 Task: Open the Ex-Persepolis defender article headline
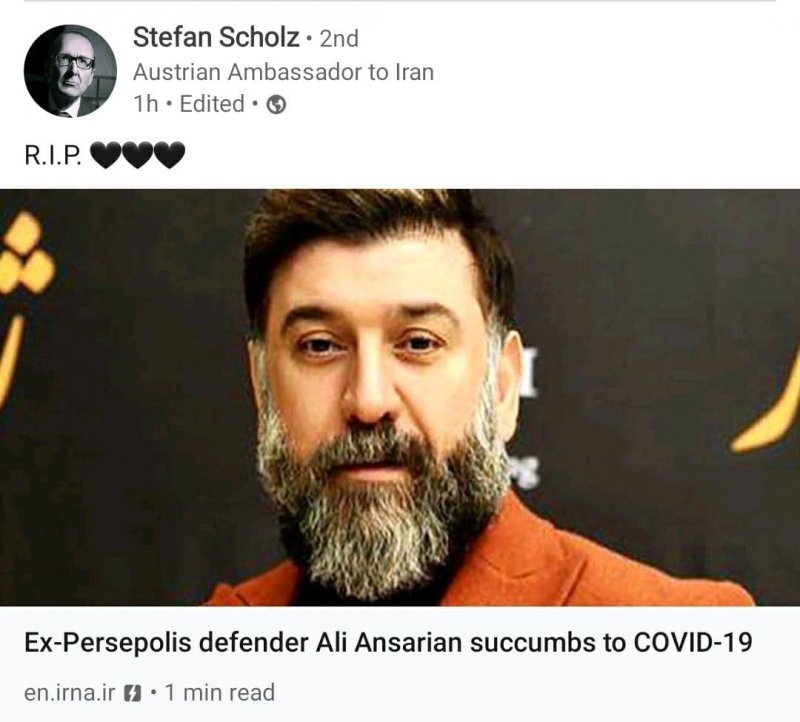(388, 642)
